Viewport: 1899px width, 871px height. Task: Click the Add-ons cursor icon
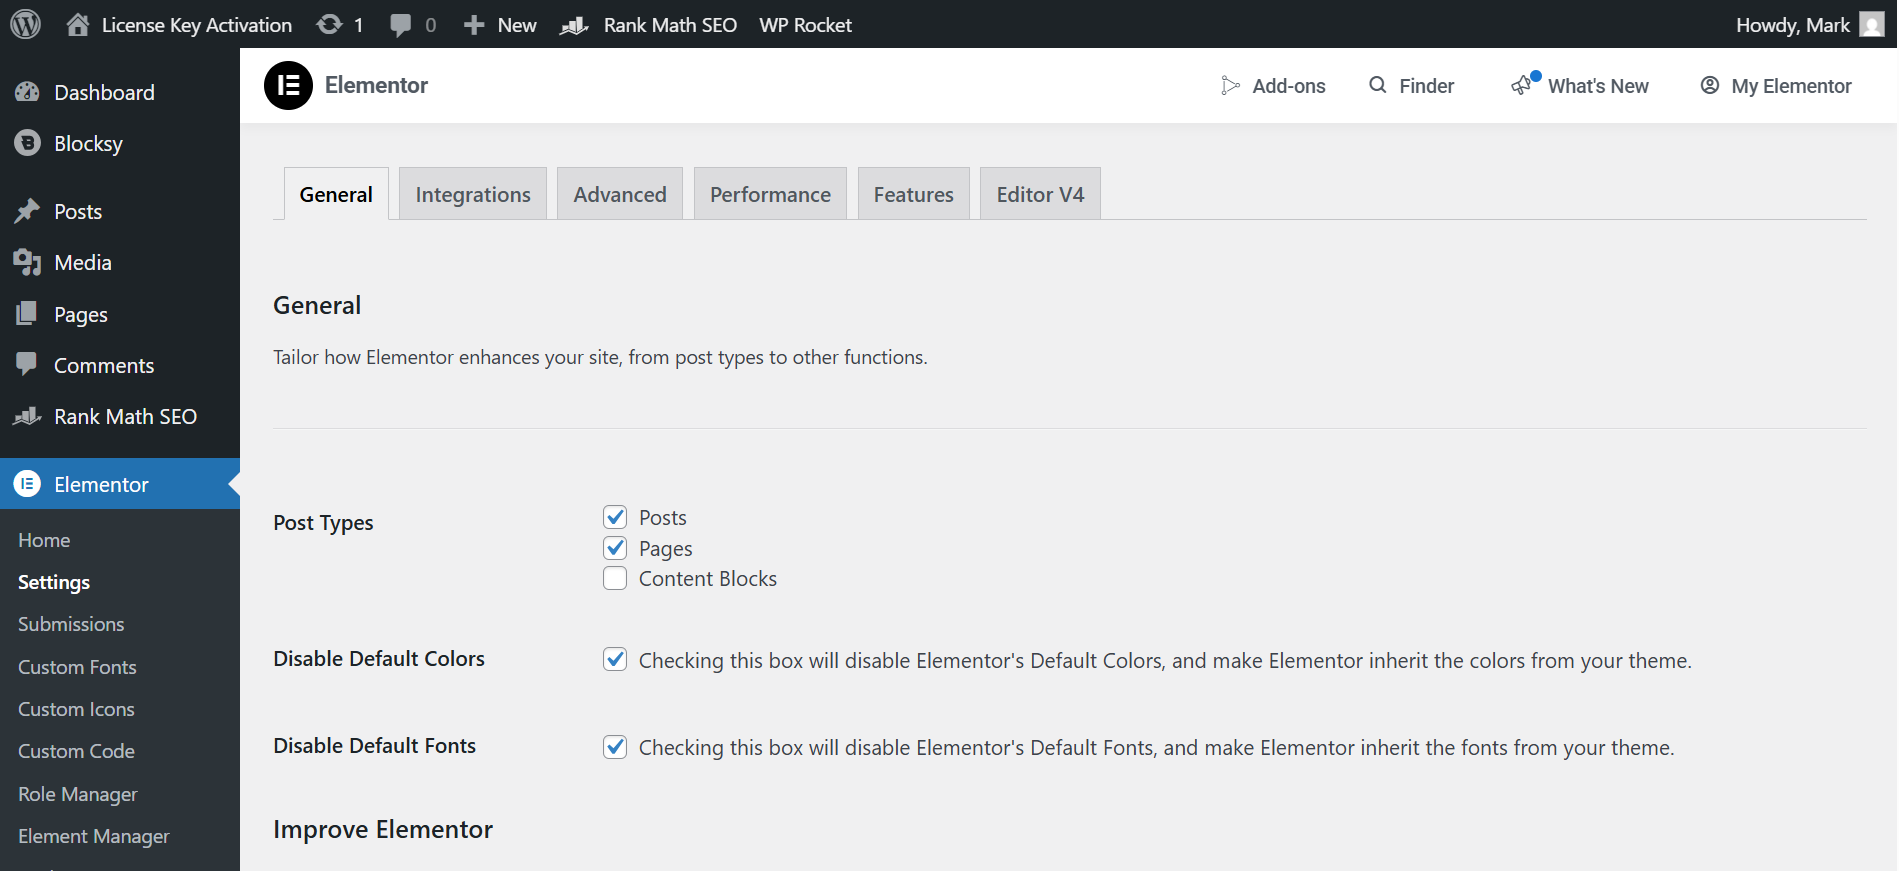coord(1231,86)
